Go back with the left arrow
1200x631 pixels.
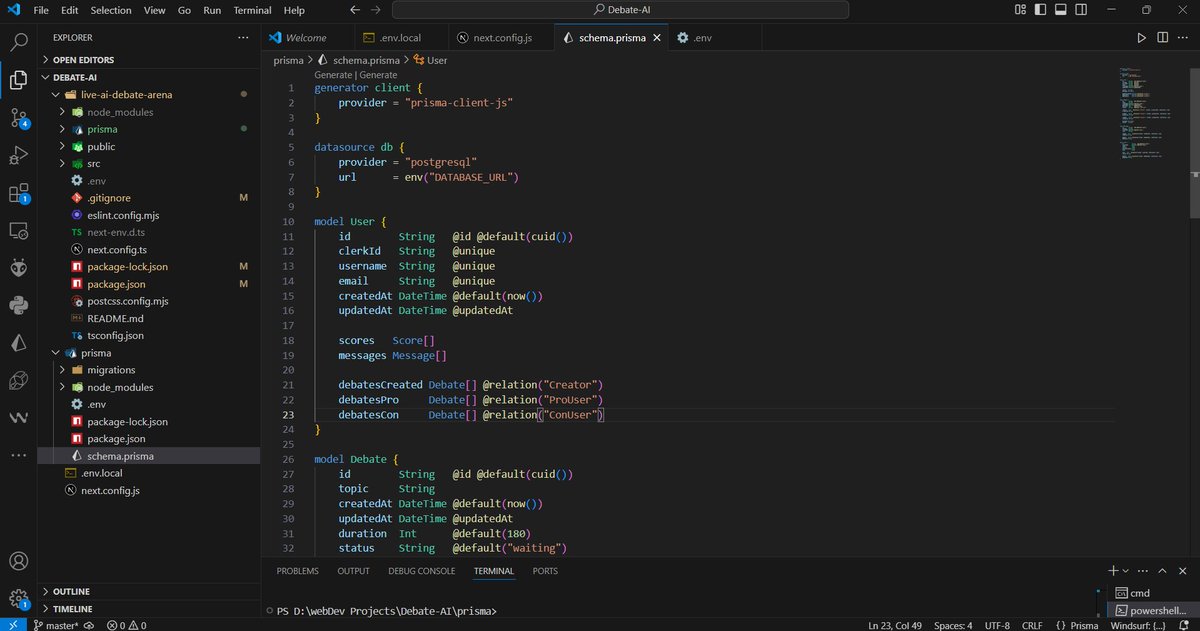355,10
